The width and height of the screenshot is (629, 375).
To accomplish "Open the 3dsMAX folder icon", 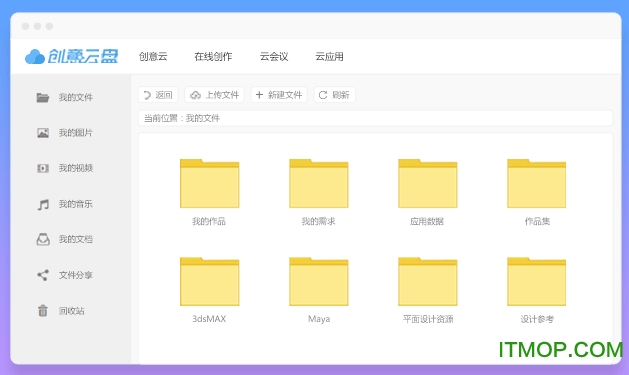I will 209,281.
